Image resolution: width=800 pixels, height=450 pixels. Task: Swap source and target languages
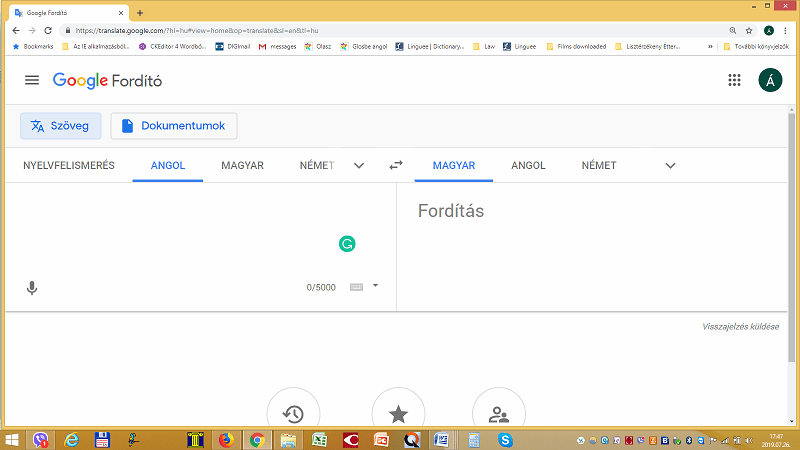396,165
